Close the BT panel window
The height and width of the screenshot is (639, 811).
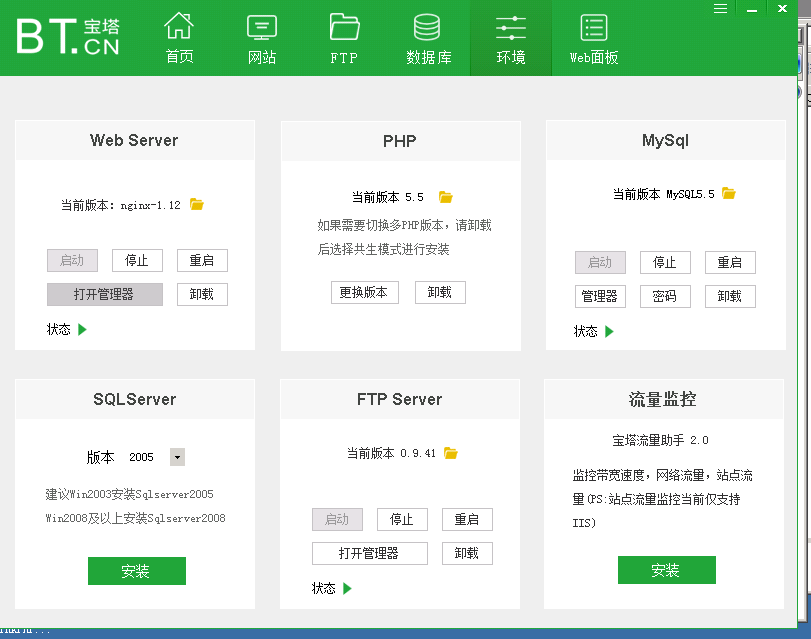(783, 8)
